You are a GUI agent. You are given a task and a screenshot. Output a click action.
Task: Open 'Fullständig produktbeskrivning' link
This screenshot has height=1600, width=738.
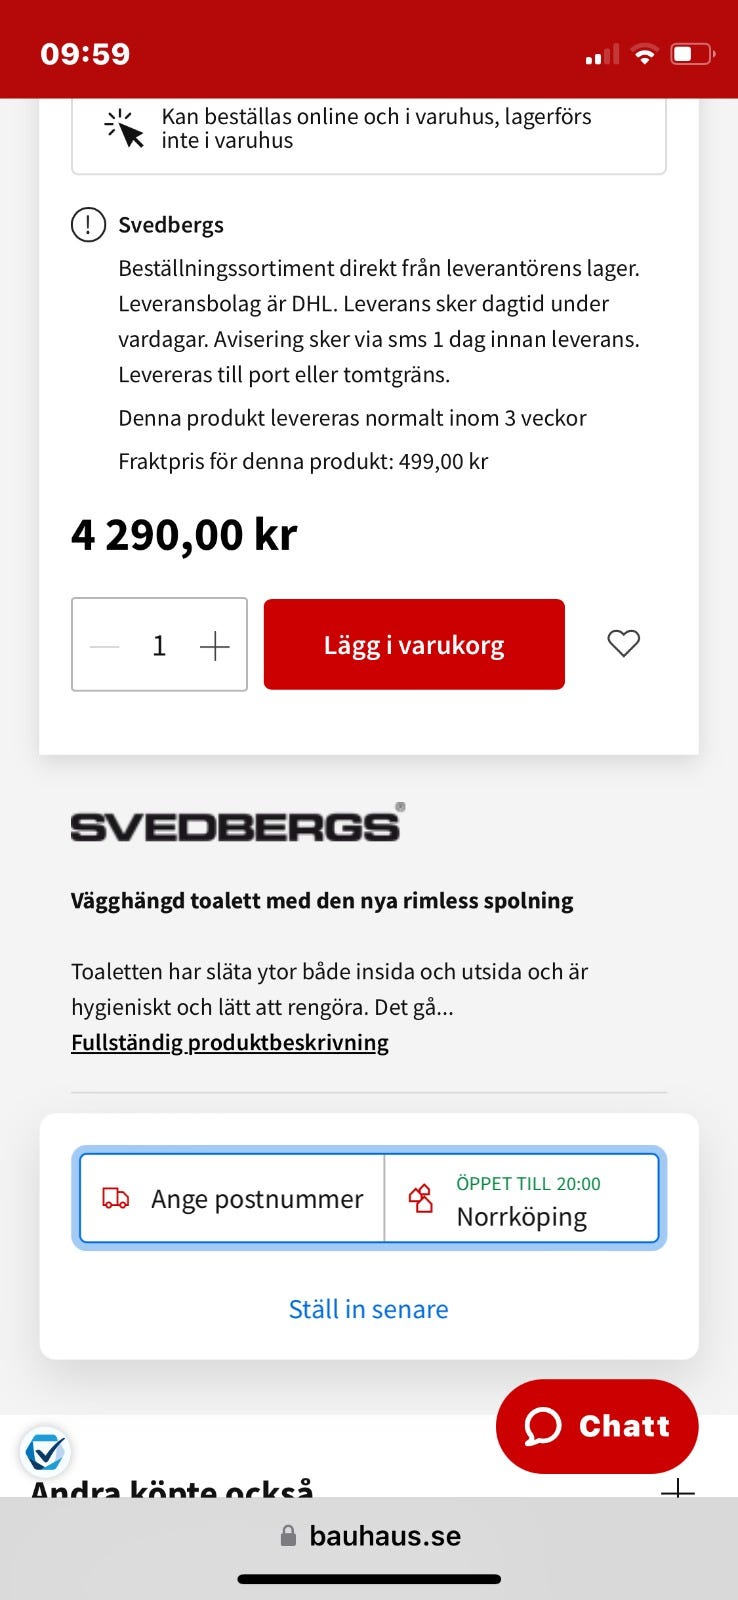(230, 1042)
